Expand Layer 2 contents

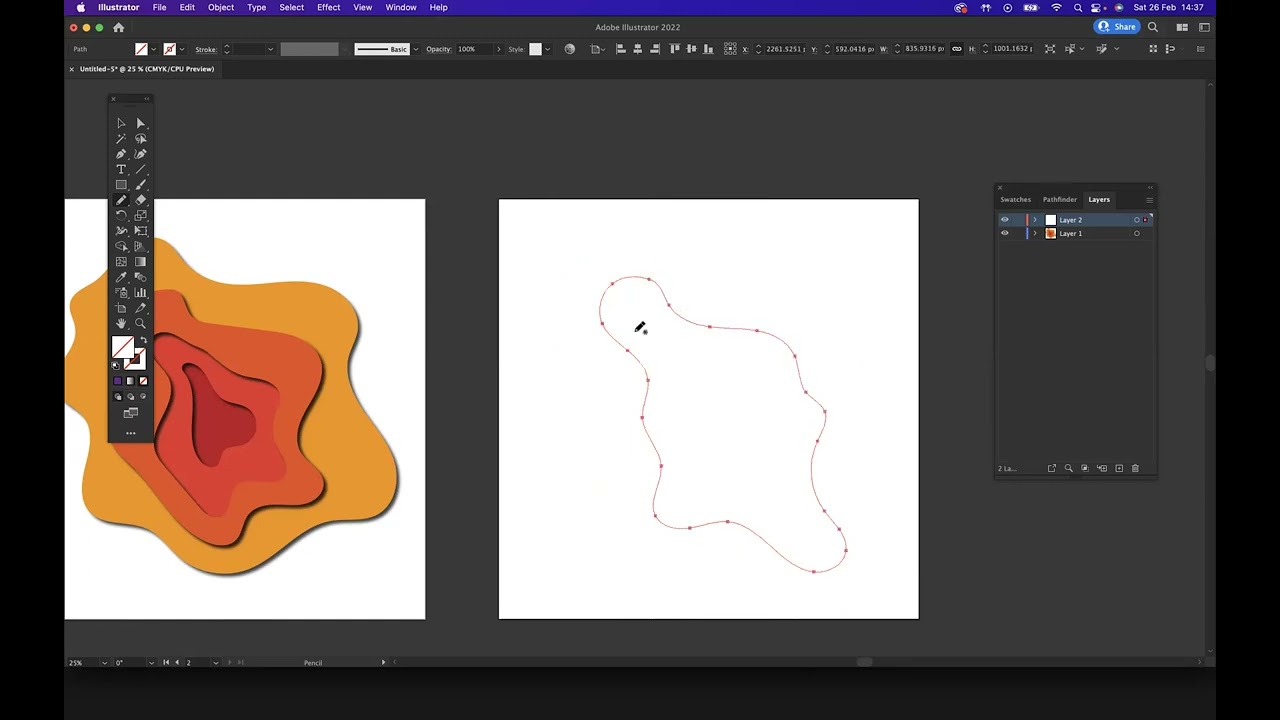[x=1035, y=220]
